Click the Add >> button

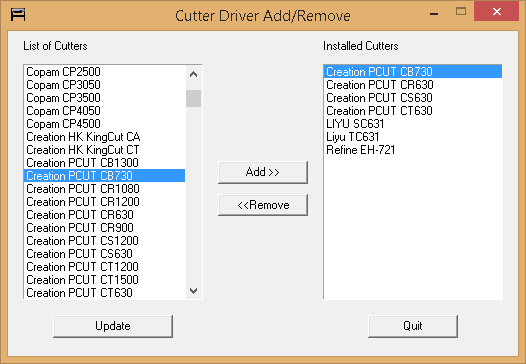coord(263,172)
